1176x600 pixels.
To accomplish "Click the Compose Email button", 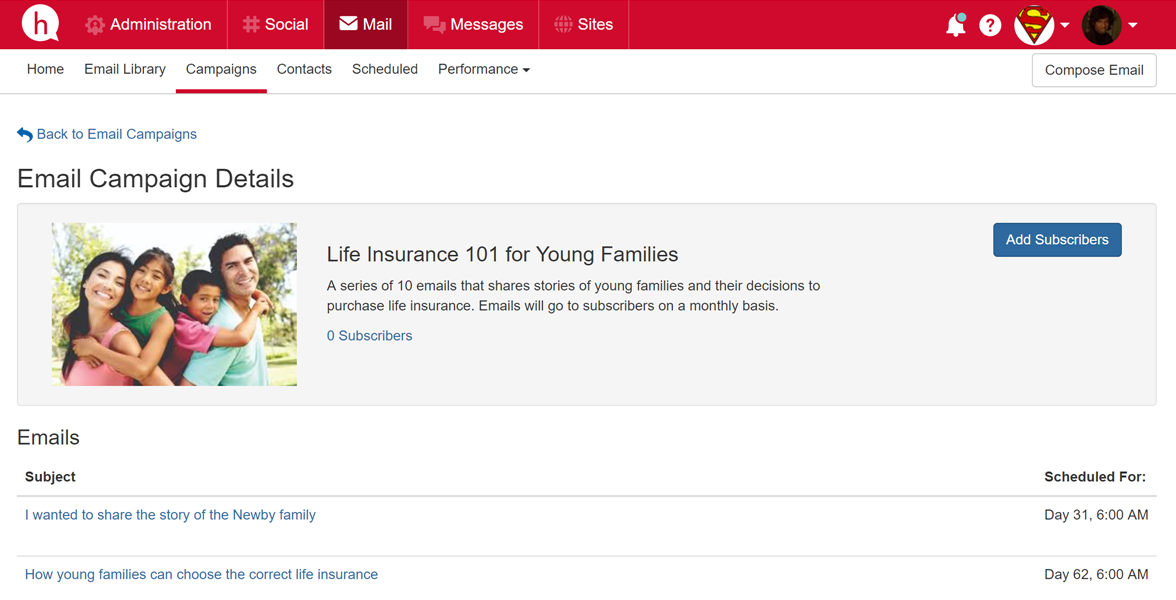I will pos(1094,70).
